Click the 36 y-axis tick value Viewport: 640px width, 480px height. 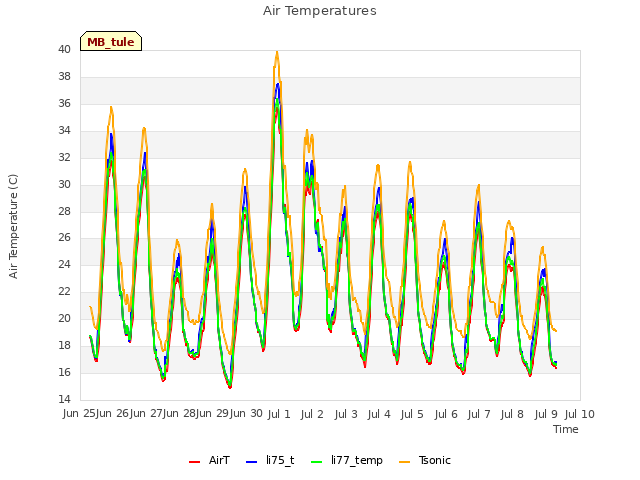pos(64,103)
